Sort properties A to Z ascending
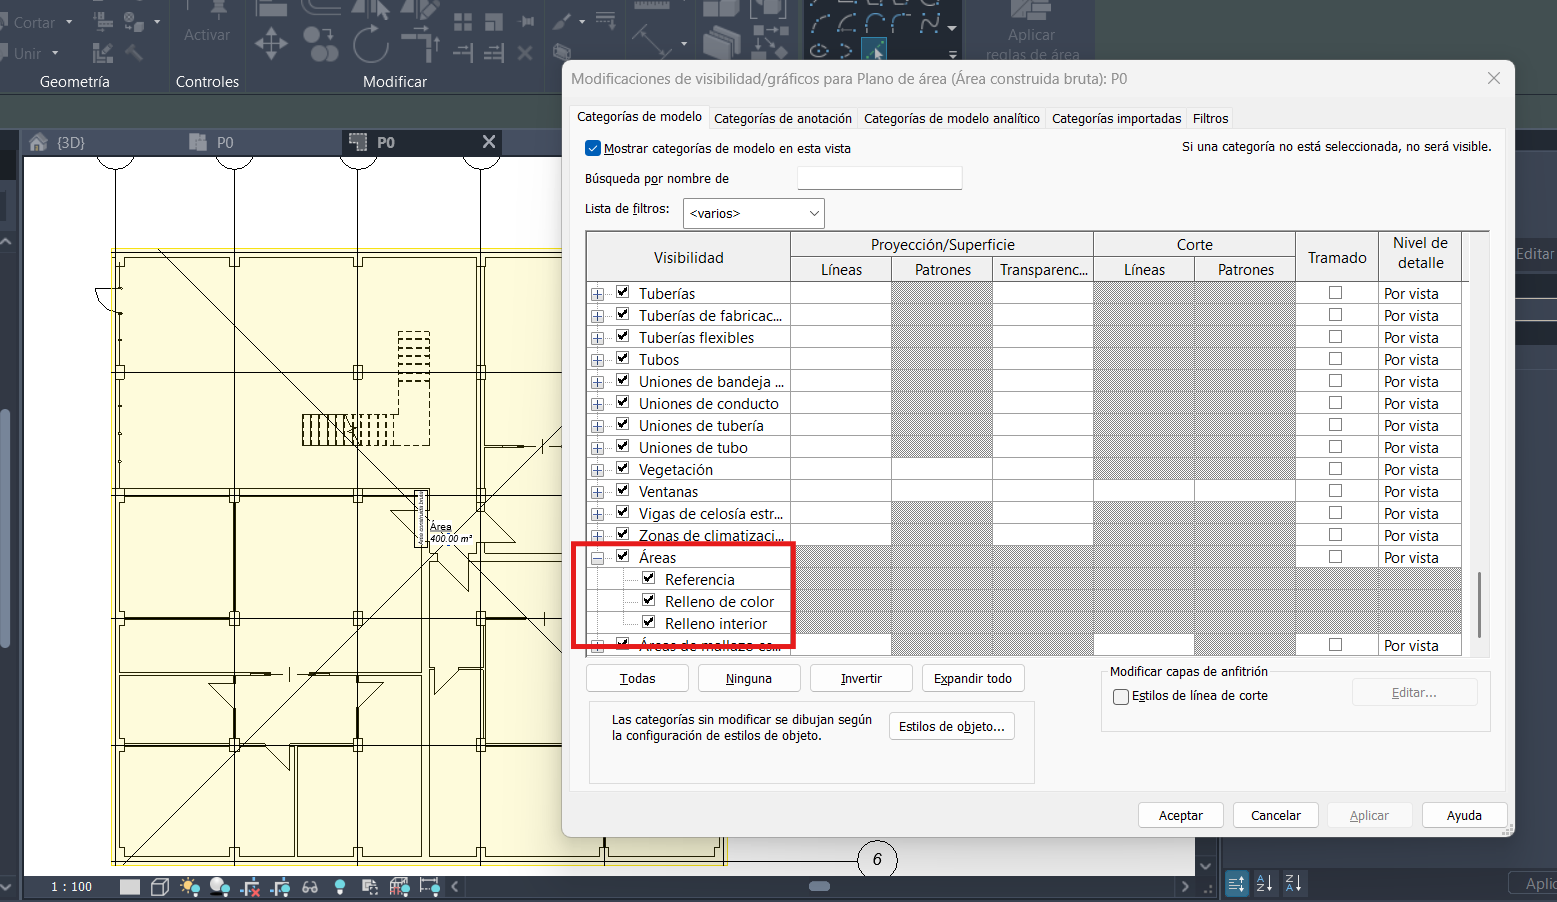1557x902 pixels. coord(1264,883)
